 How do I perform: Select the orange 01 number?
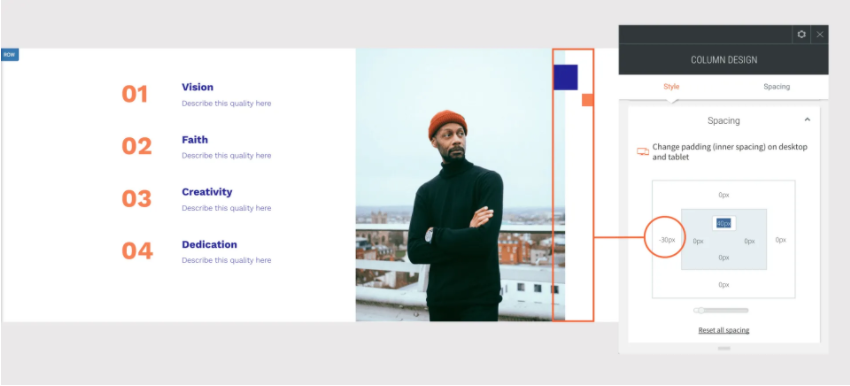tap(134, 94)
